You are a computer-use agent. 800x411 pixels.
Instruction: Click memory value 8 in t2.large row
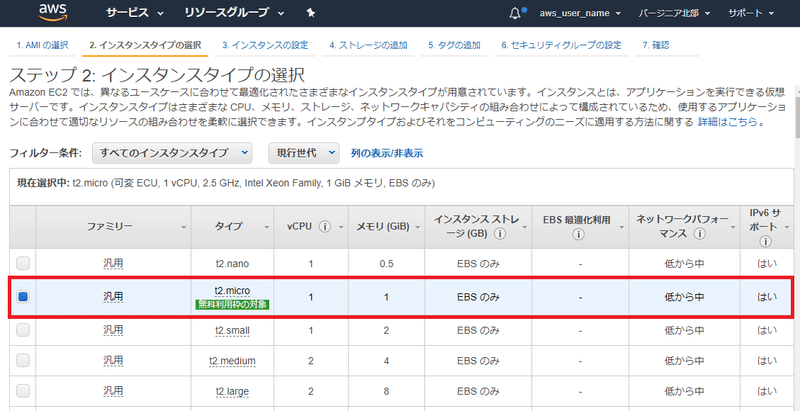(387, 391)
